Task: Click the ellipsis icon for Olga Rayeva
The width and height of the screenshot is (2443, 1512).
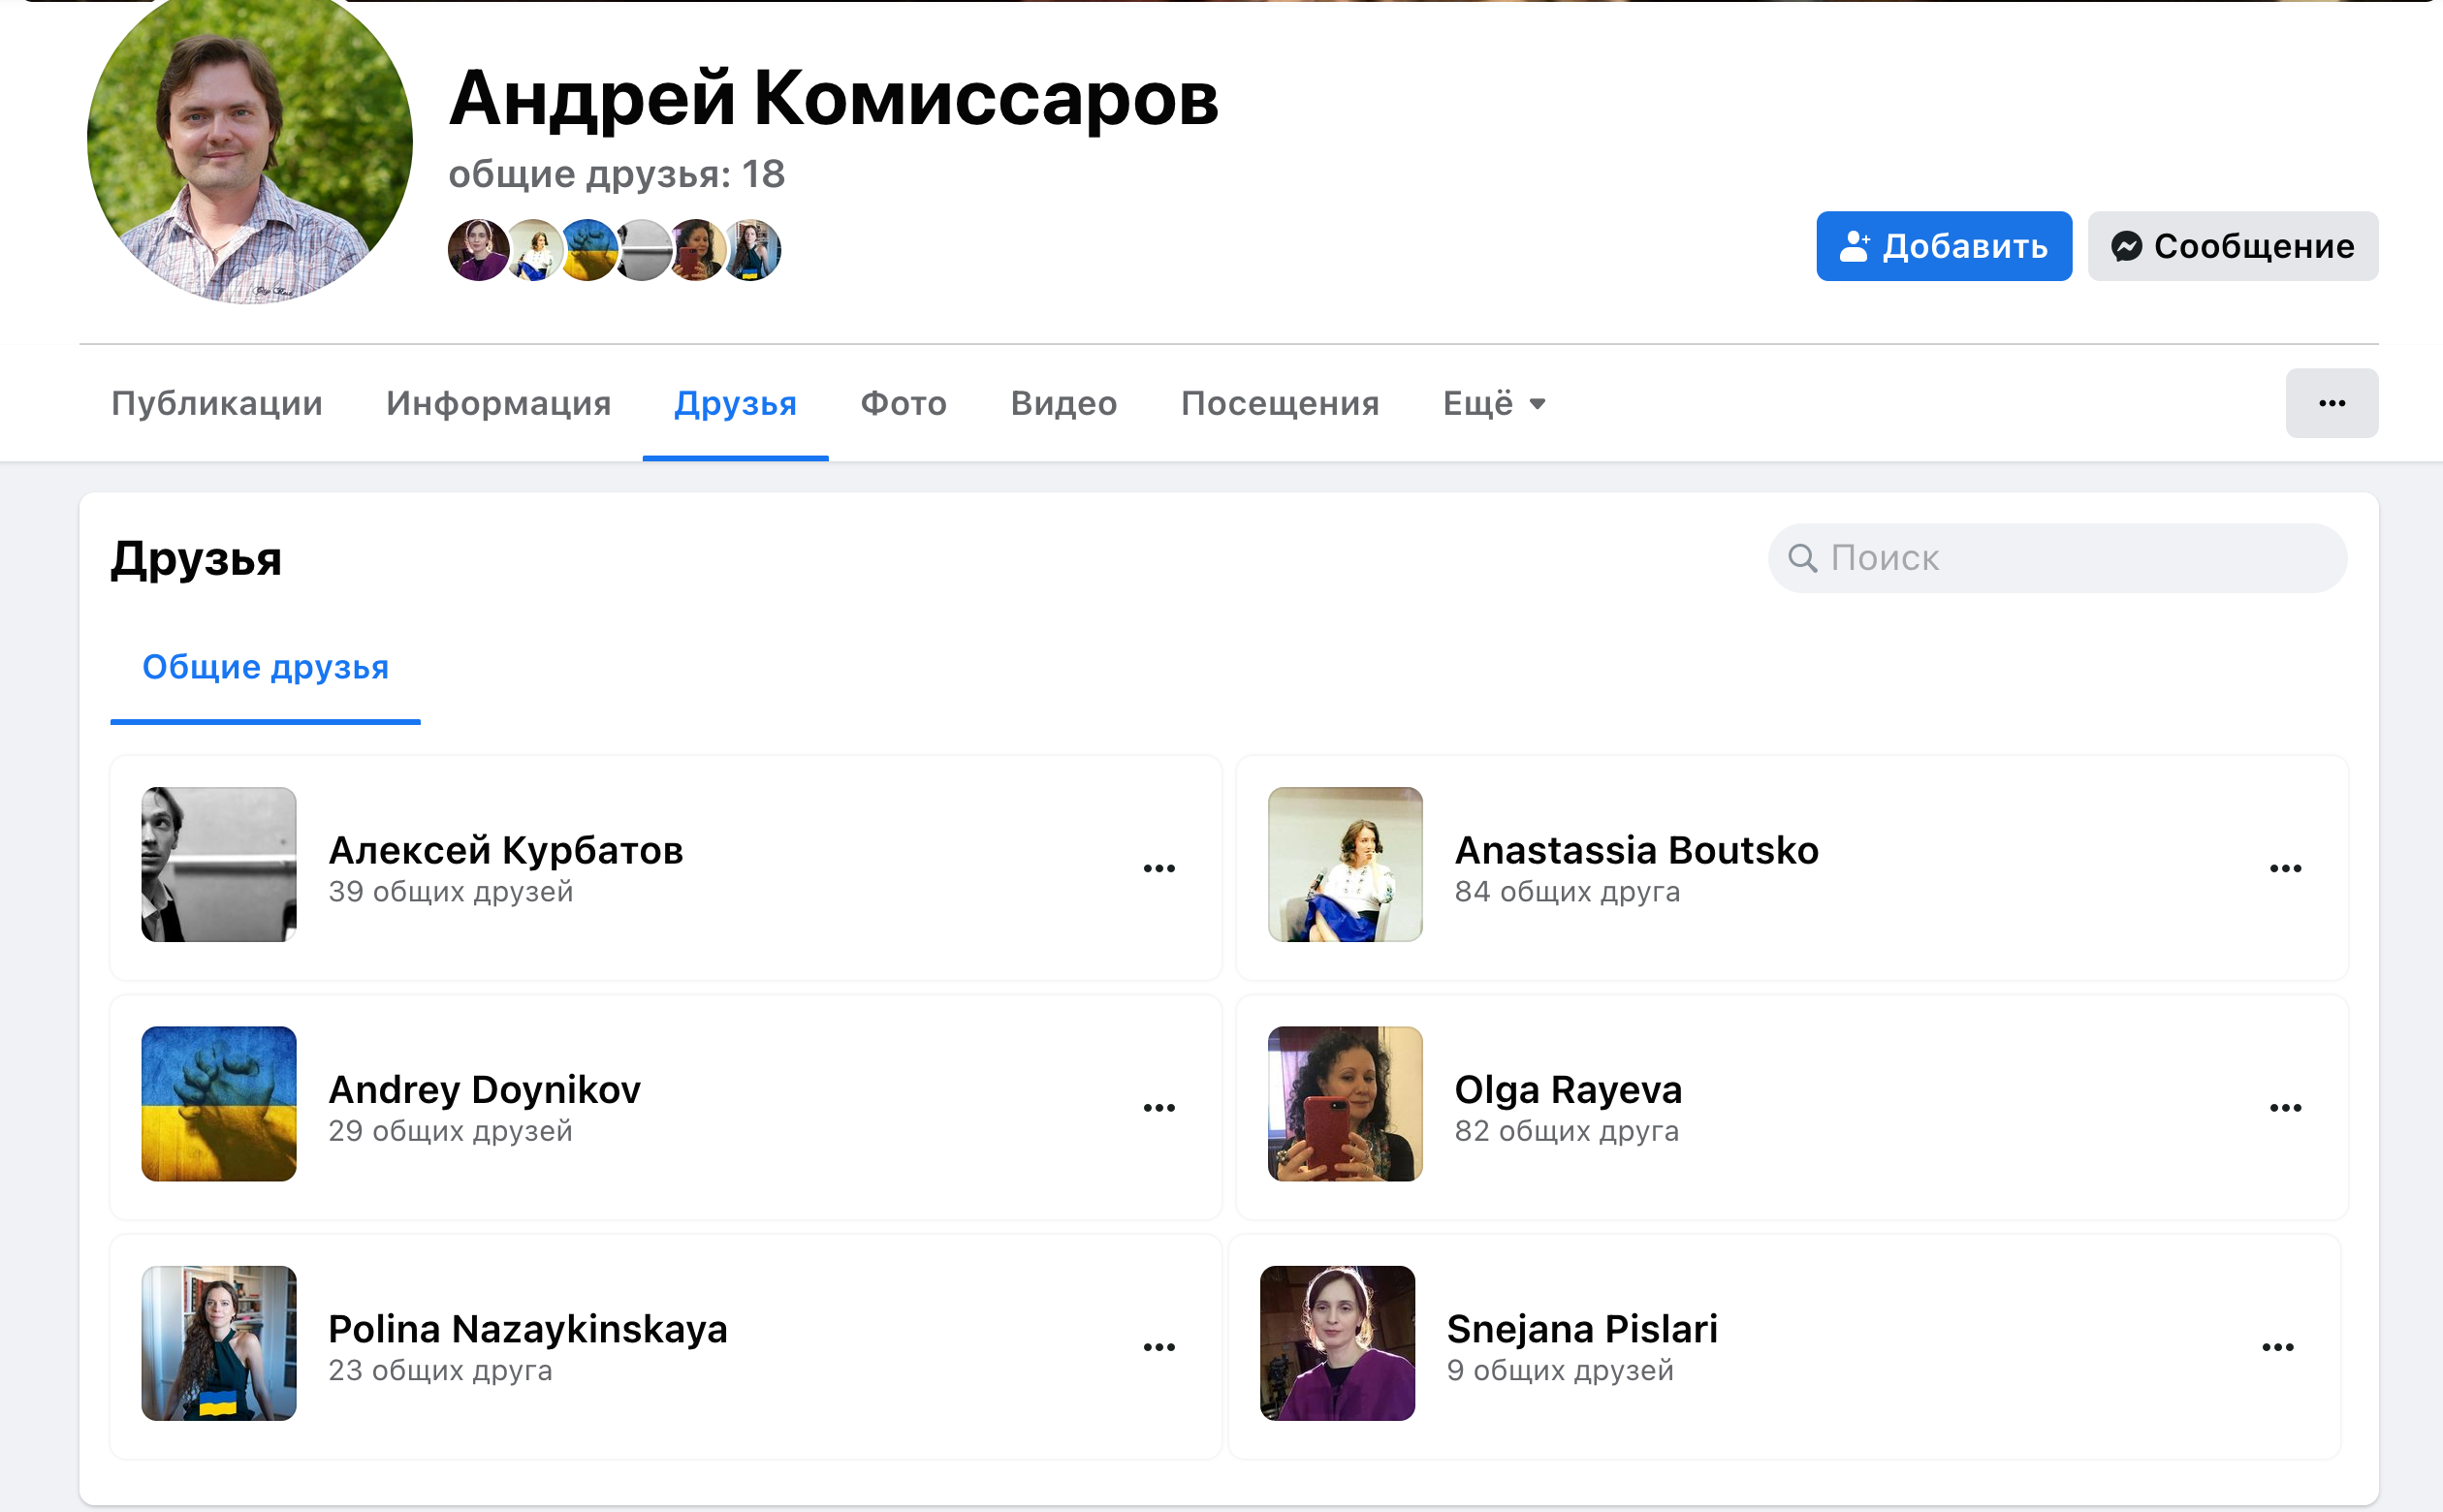Action: pos(2285,1108)
